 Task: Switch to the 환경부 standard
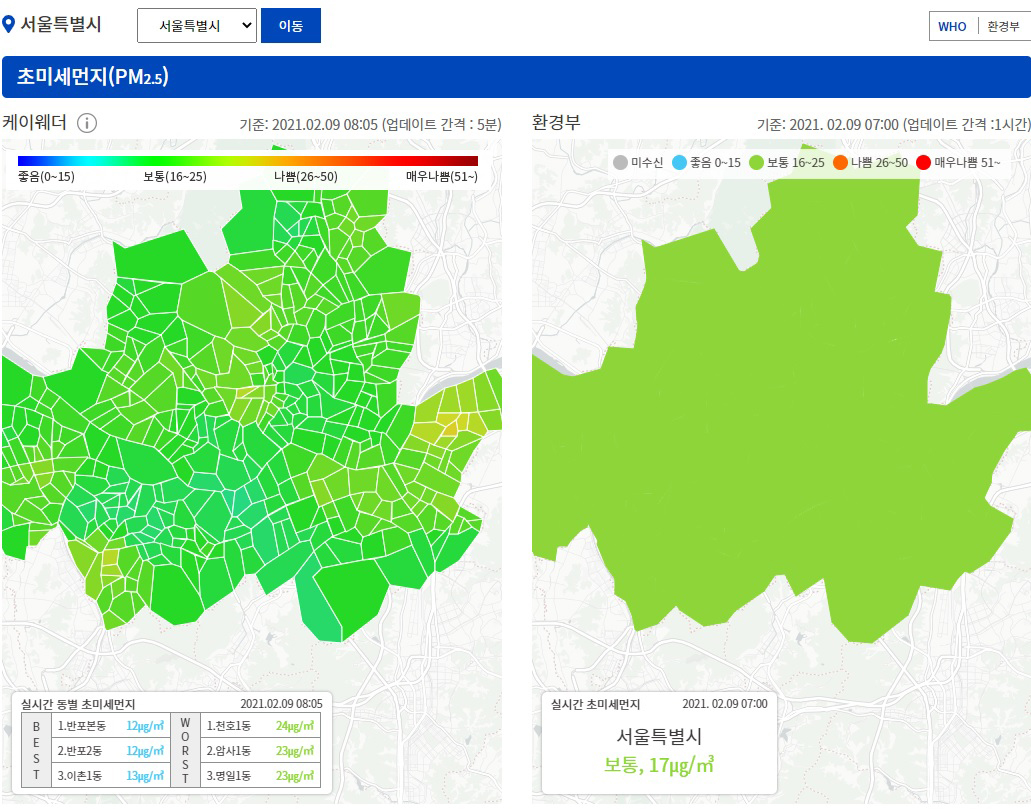(1003, 26)
